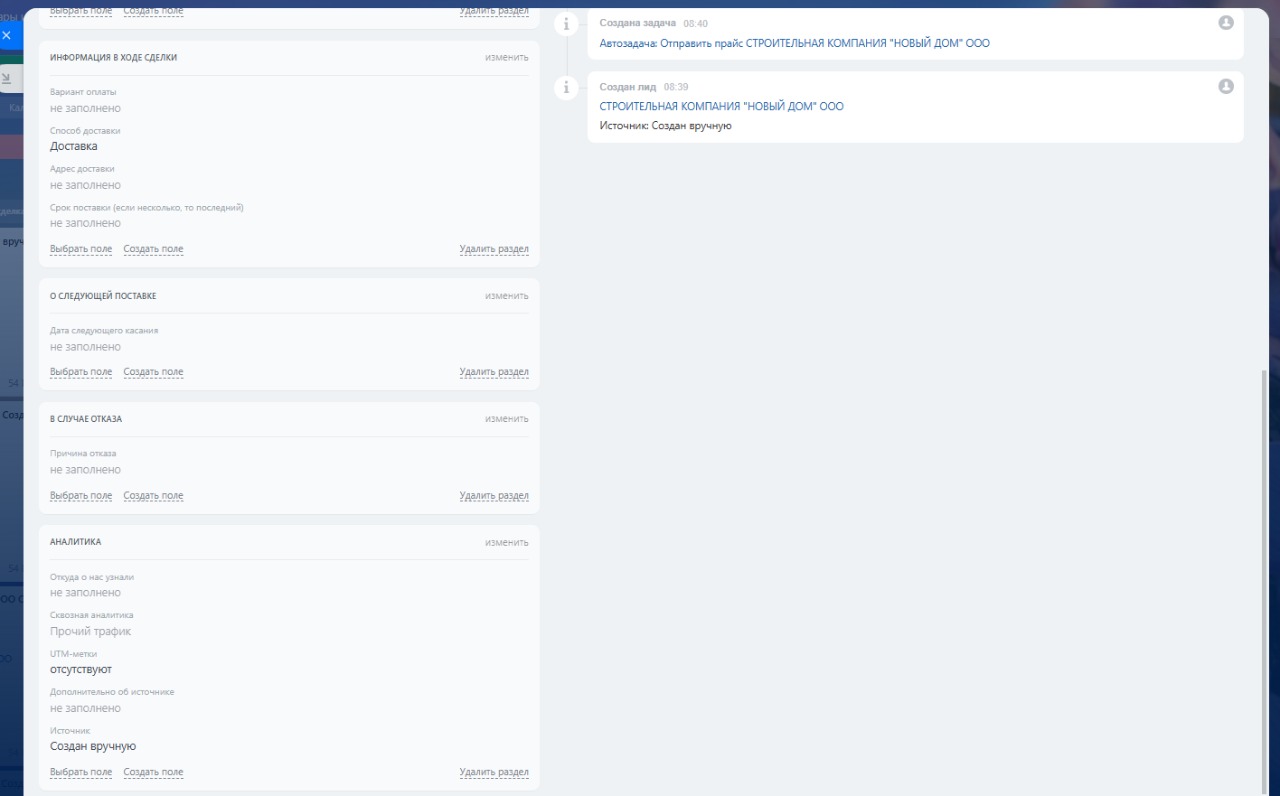This screenshot has height=796, width=1280.
Task: Create a field in О следующей поставке
Action: 153,372
